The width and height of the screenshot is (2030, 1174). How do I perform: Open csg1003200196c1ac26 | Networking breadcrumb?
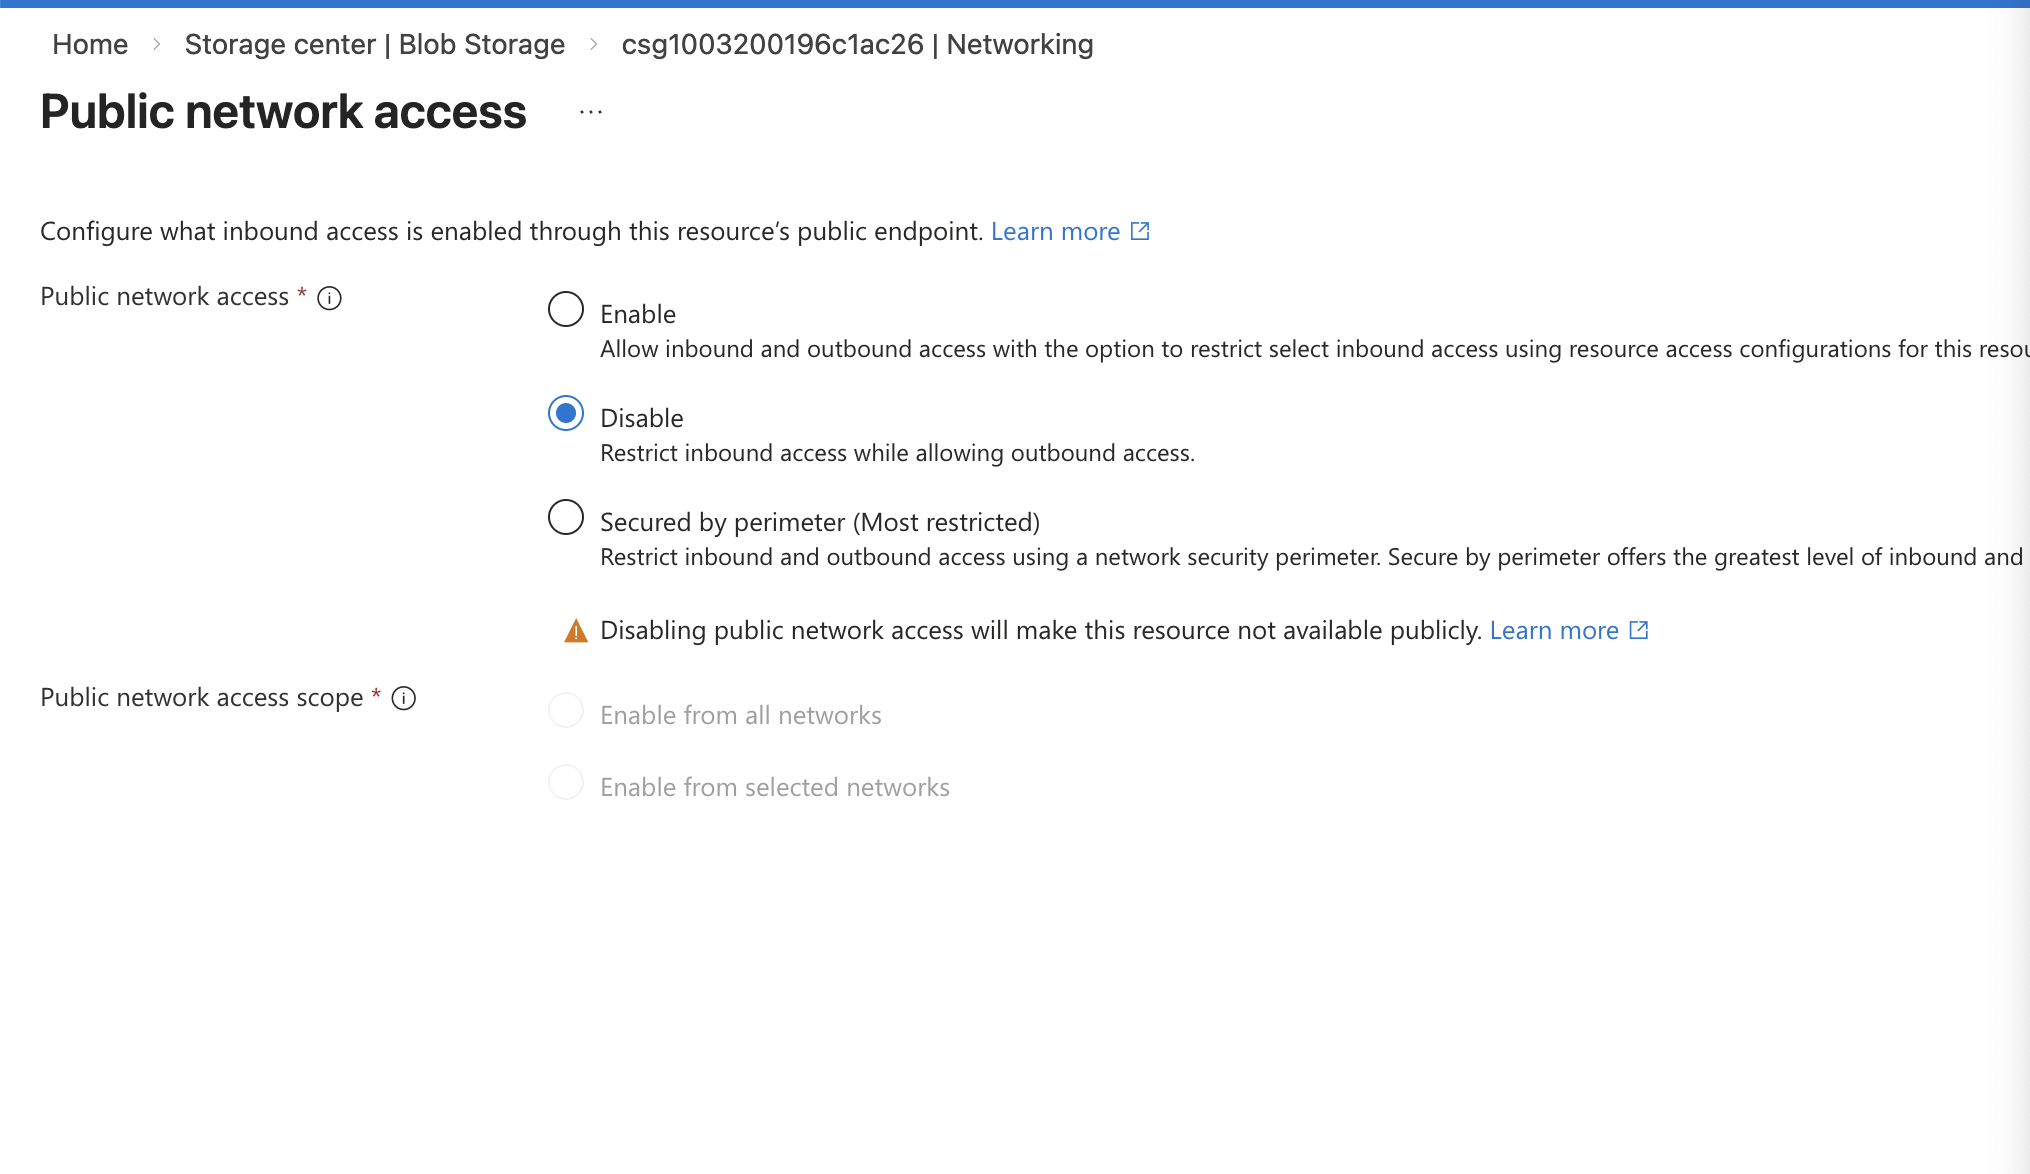(857, 44)
